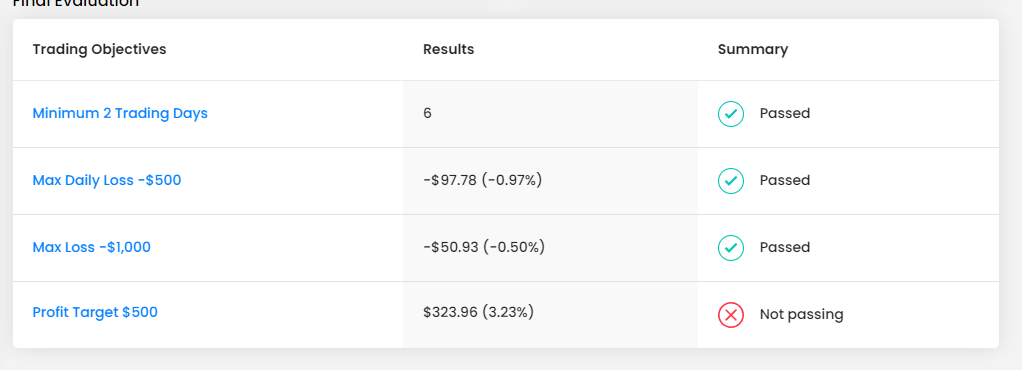Click the green check icon for Minimum Trading Days
The width and height of the screenshot is (1022, 370).
[x=731, y=114]
